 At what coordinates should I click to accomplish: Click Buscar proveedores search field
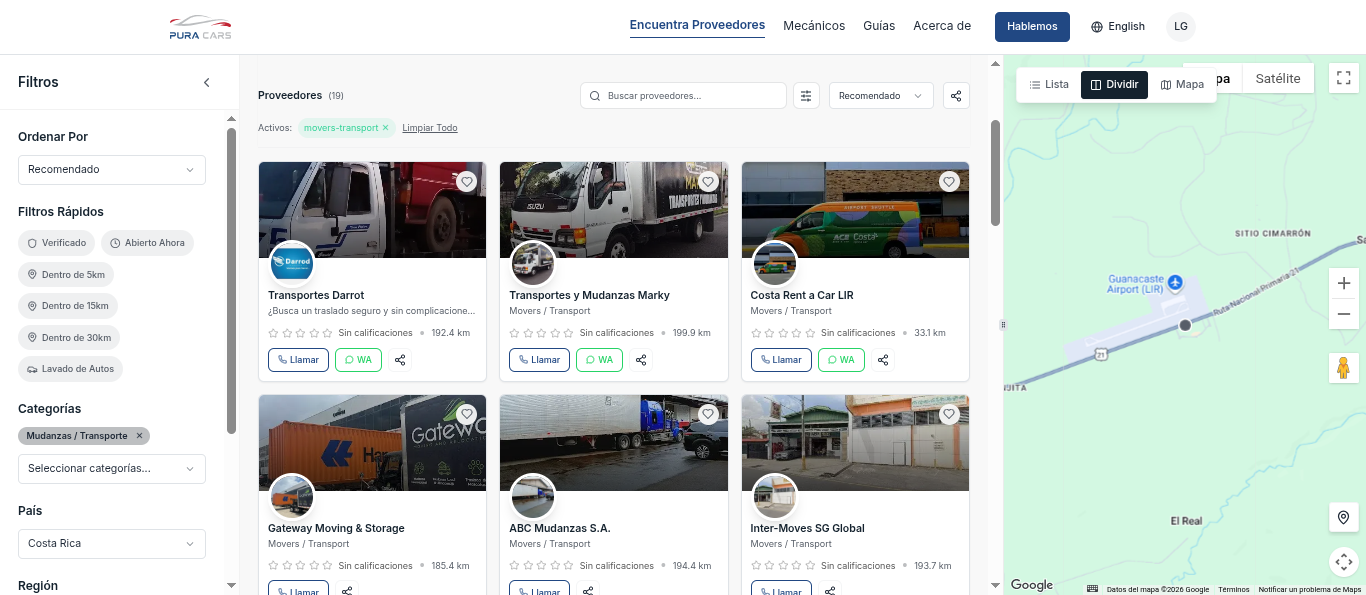[x=683, y=95]
